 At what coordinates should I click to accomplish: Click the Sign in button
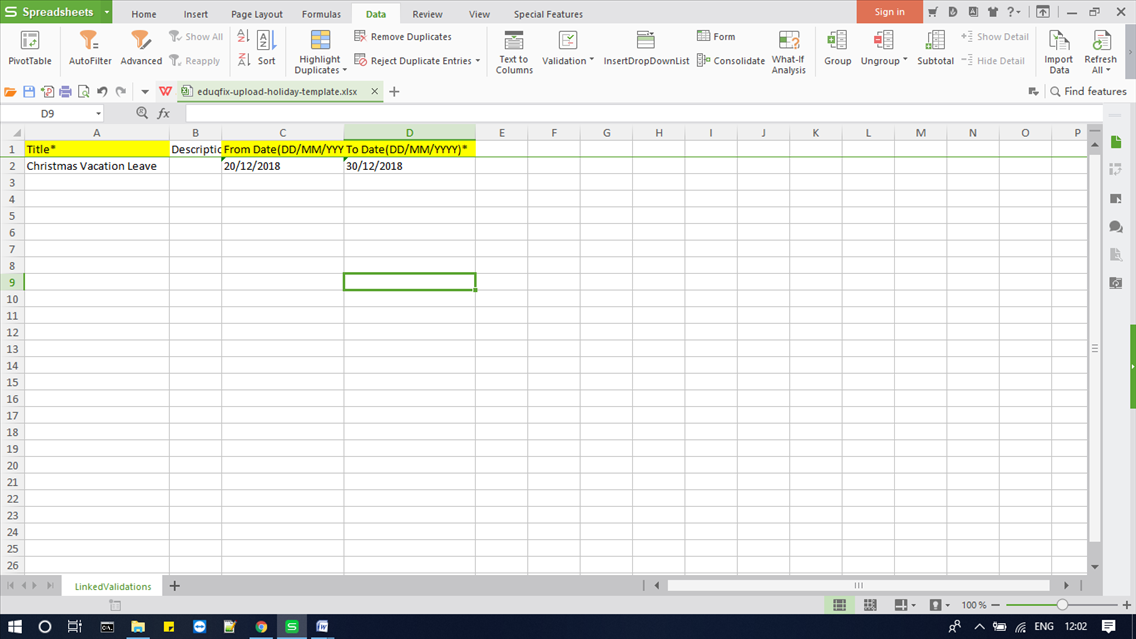click(x=889, y=12)
